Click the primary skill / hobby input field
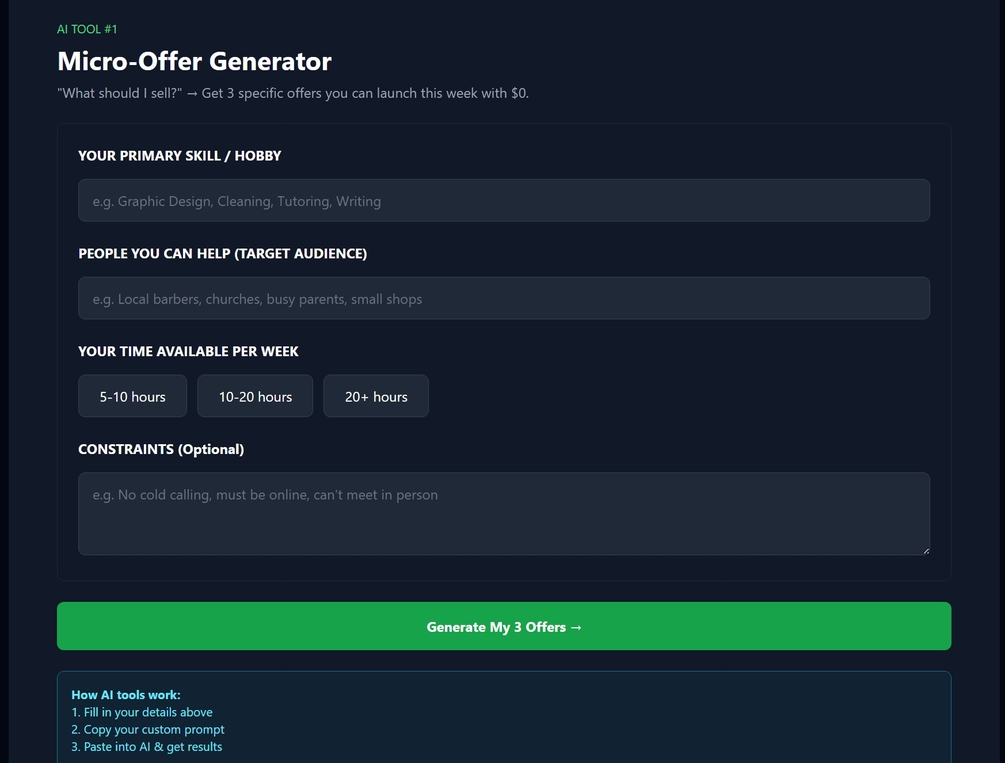The height and width of the screenshot is (763, 1005). click(x=503, y=201)
